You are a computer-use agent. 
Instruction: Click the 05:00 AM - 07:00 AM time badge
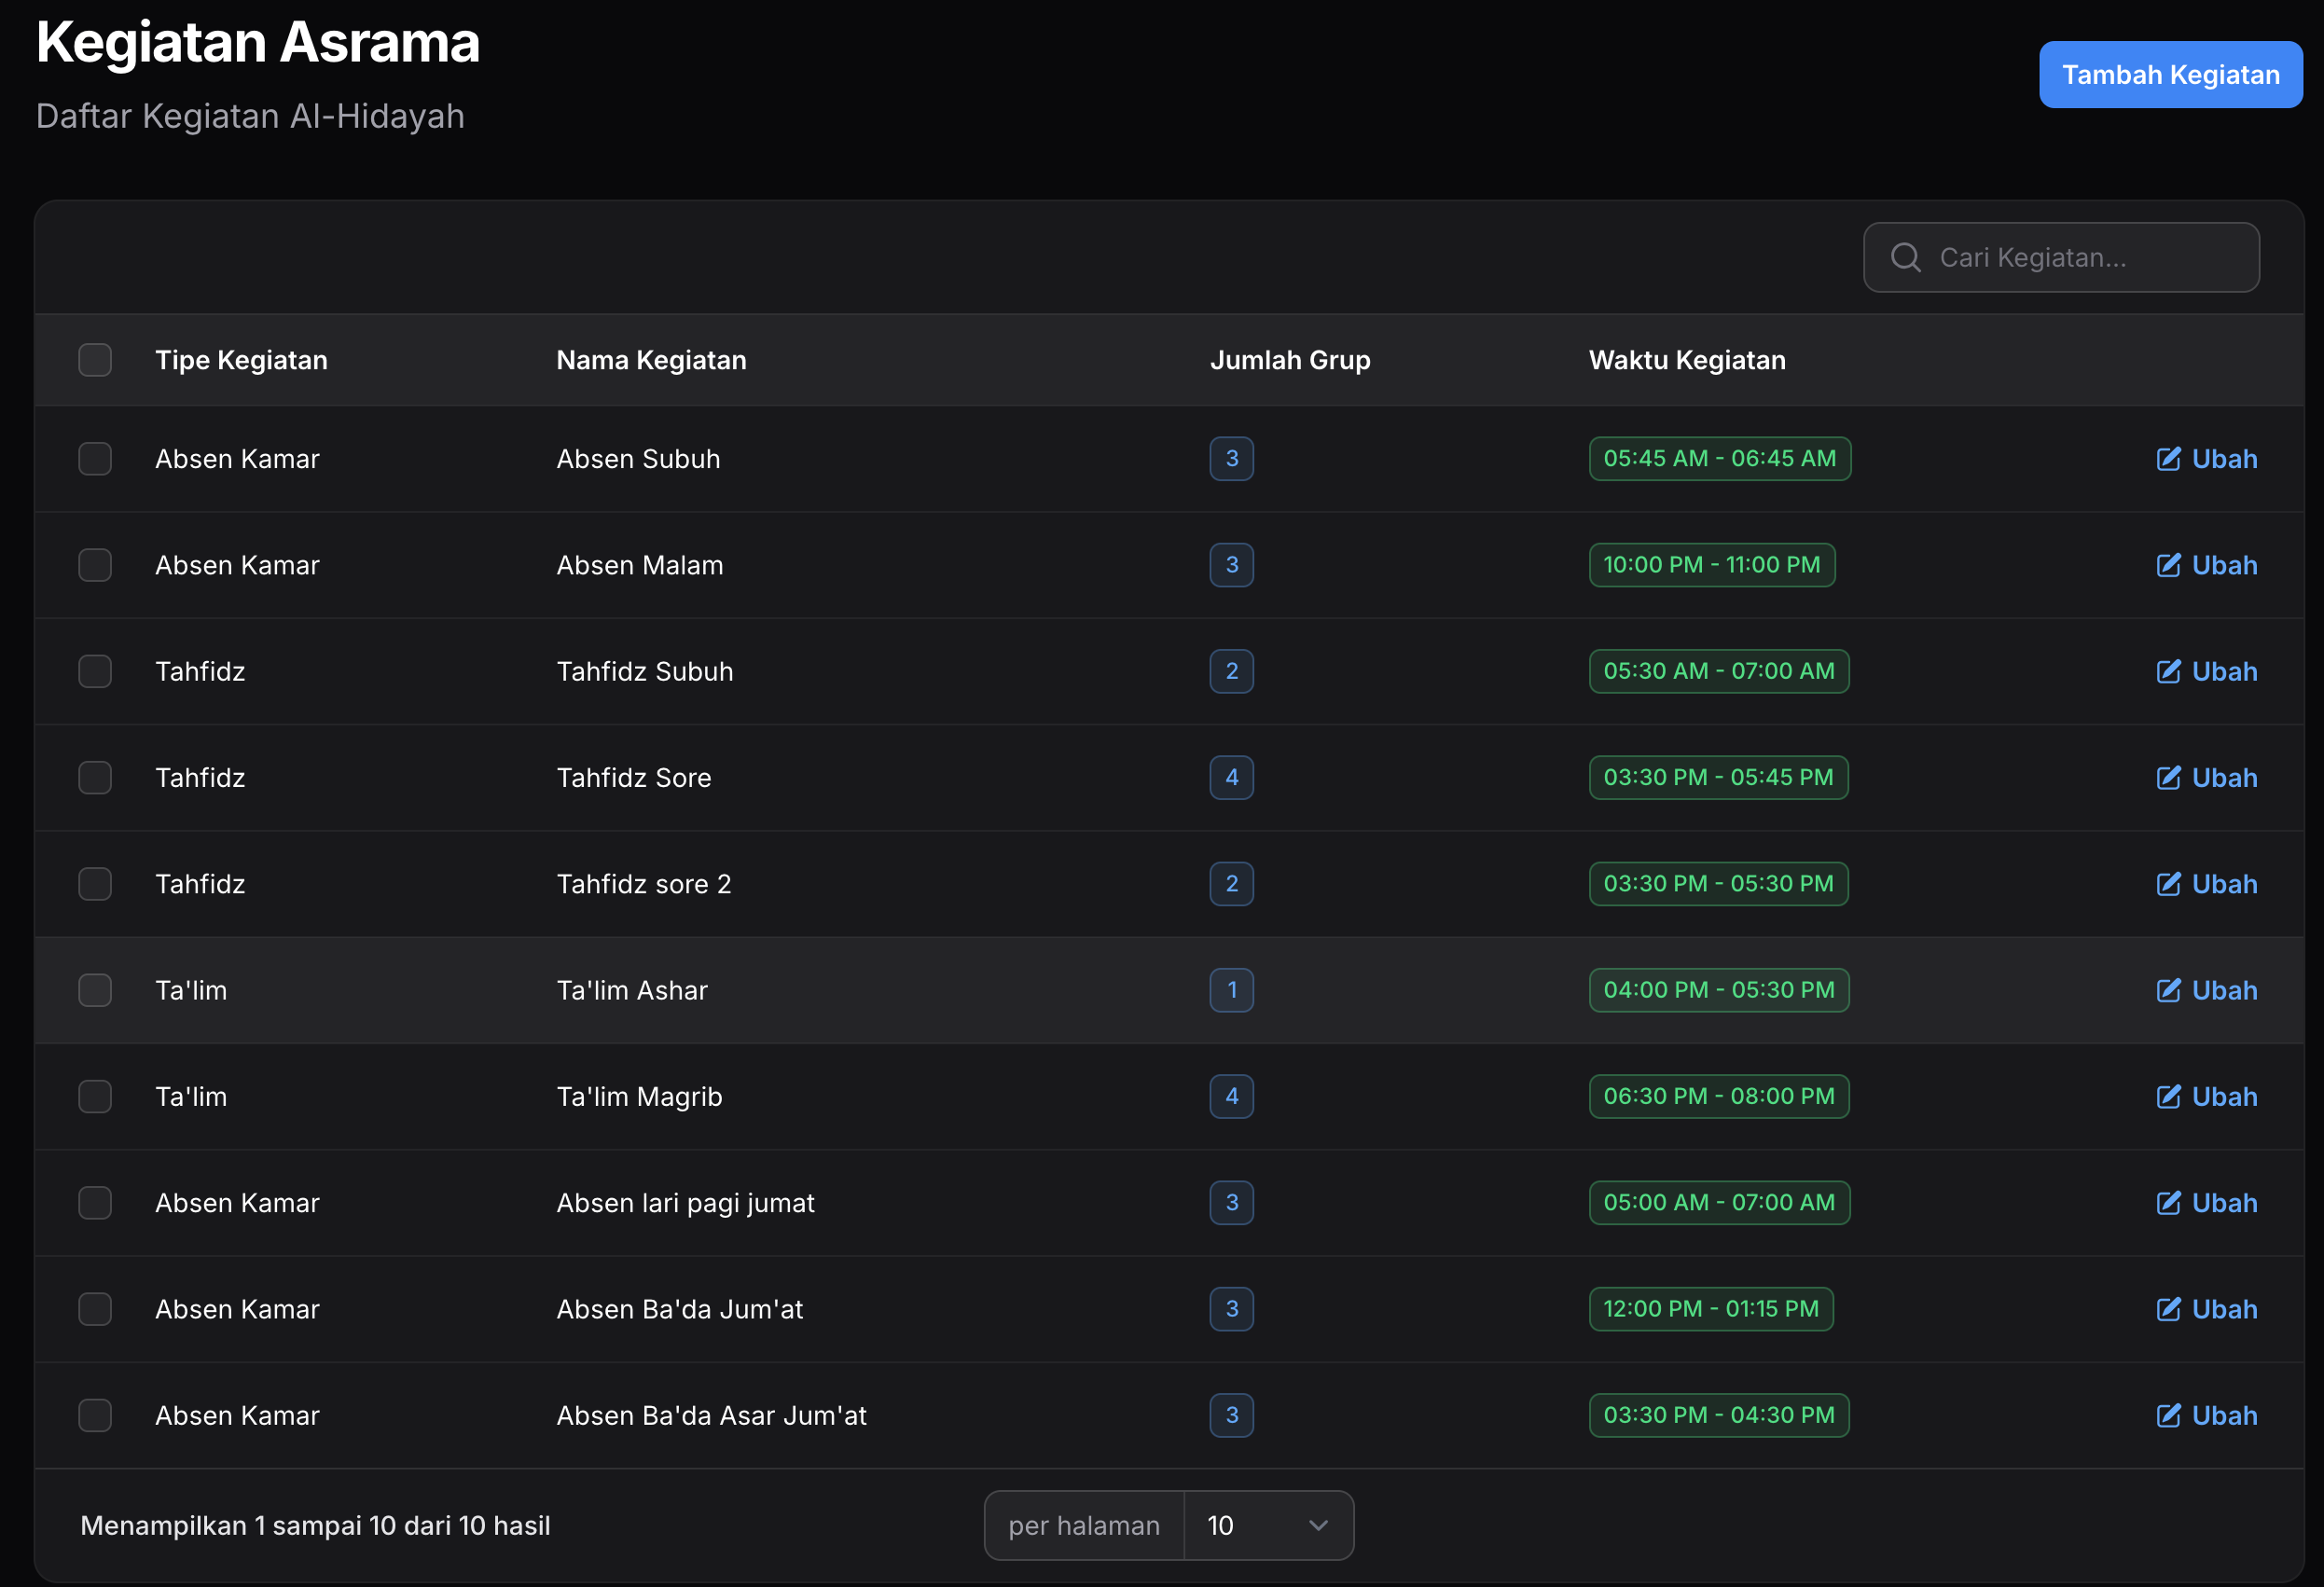(1719, 1203)
